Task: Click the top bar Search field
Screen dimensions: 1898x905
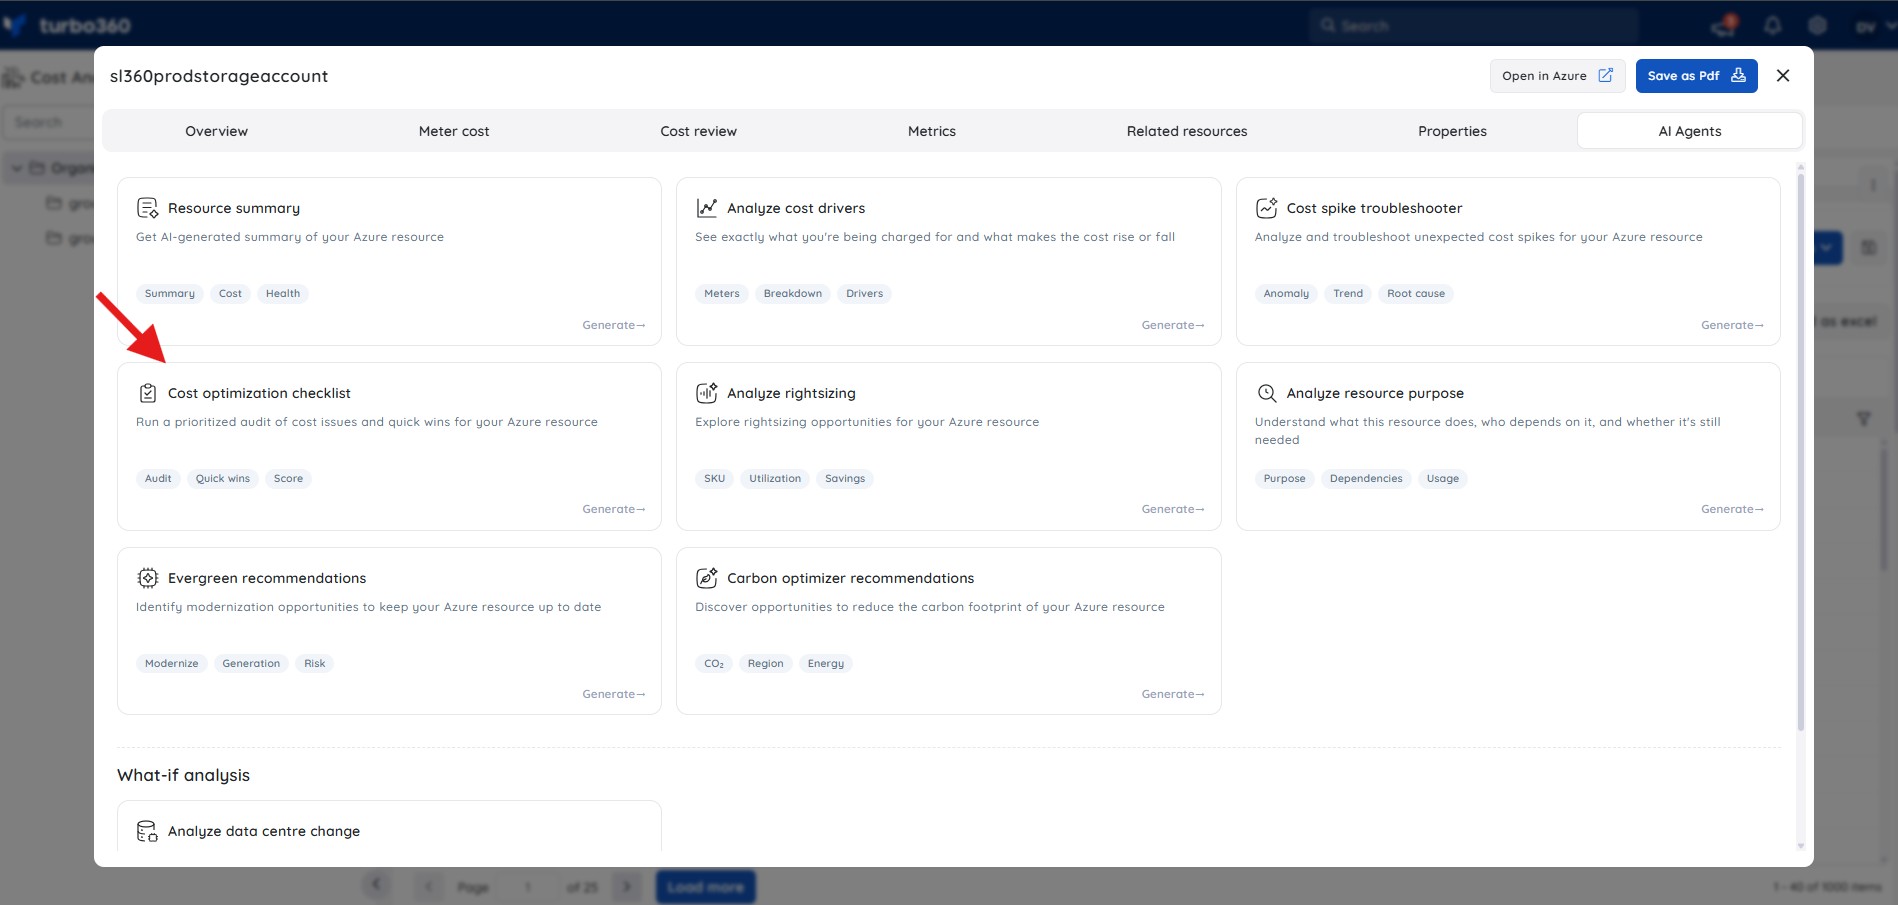Action: coord(1475,25)
